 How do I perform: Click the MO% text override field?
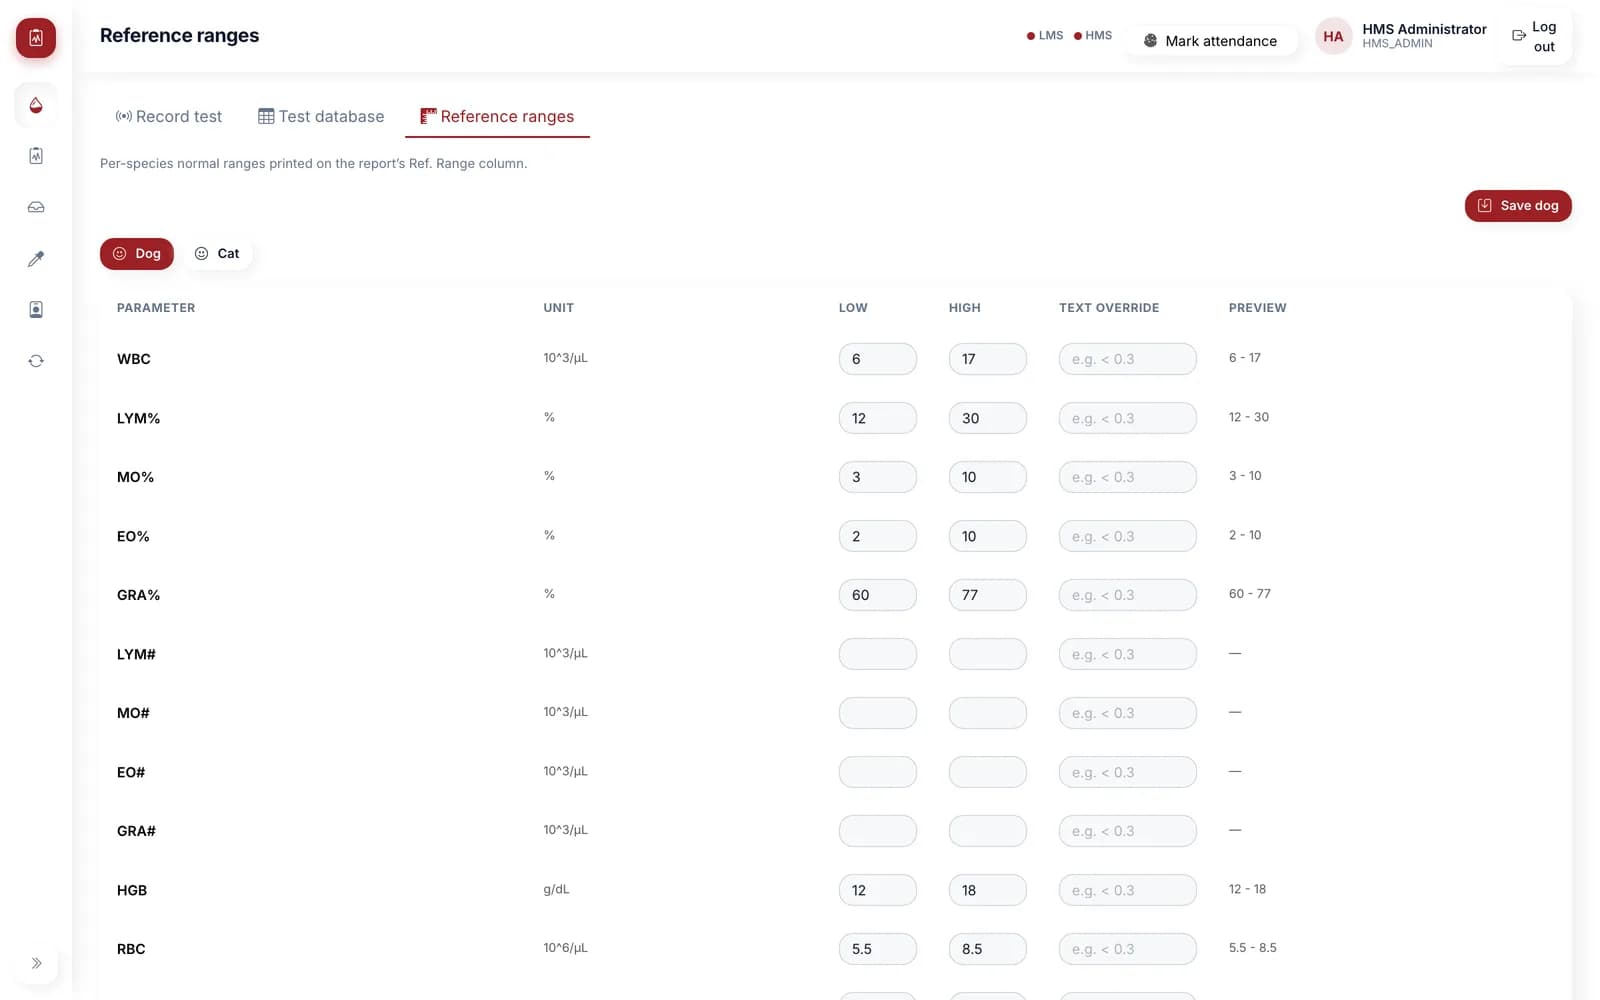point(1128,477)
